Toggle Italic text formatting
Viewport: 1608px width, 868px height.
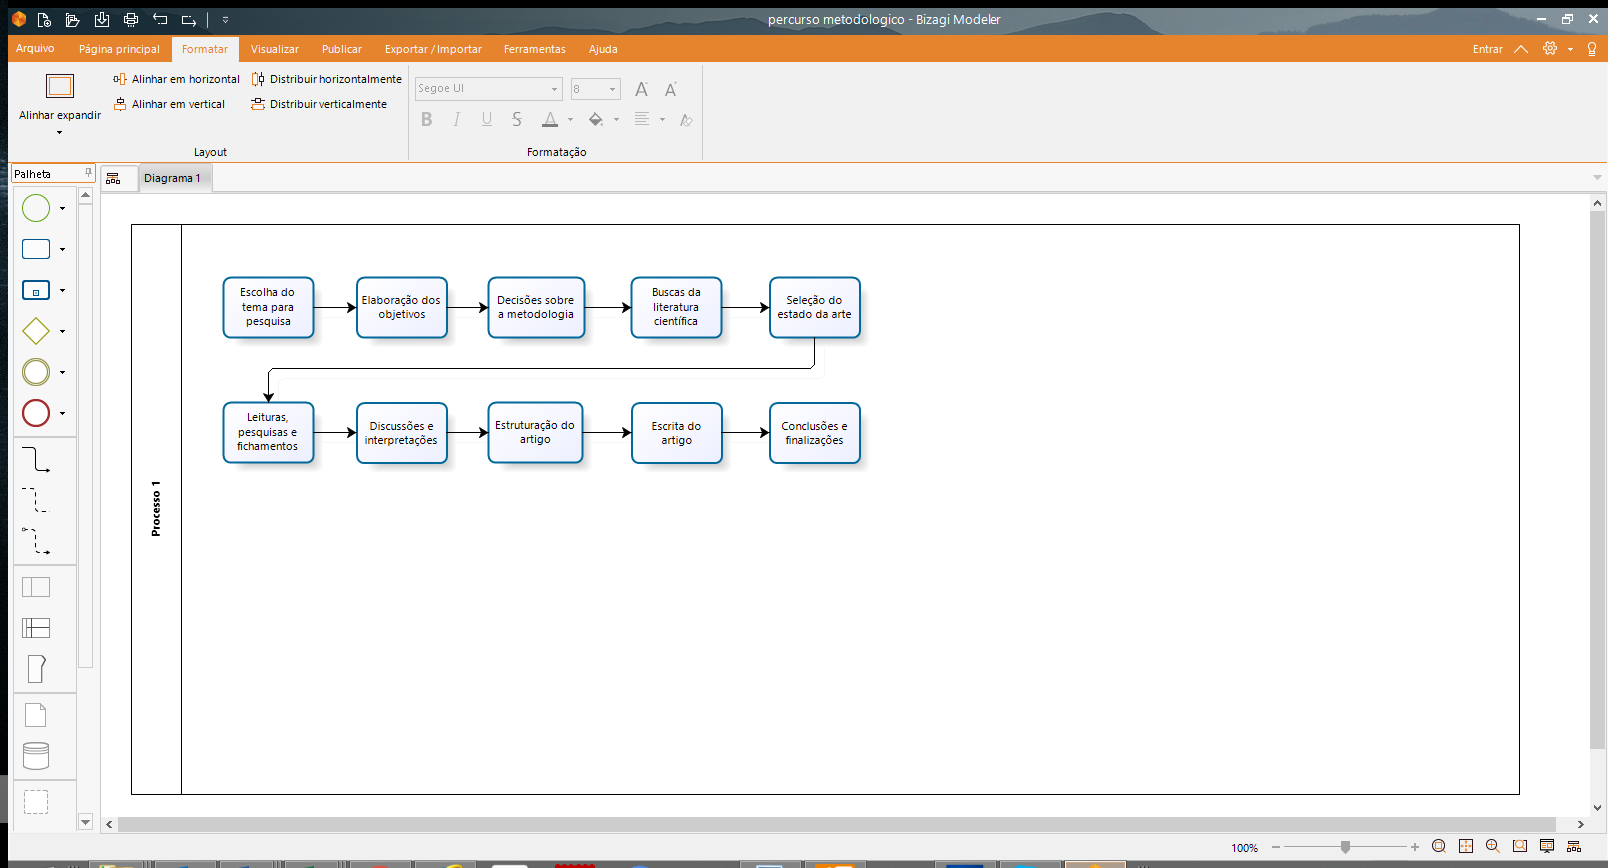coord(457,120)
